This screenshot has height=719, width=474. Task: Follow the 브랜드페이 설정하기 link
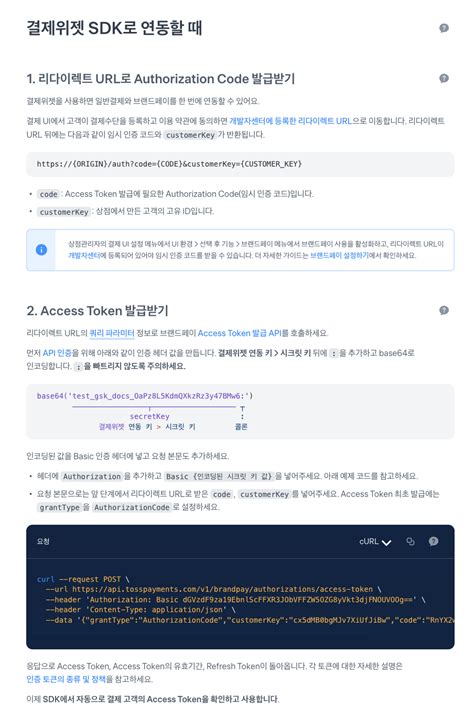pos(339,255)
